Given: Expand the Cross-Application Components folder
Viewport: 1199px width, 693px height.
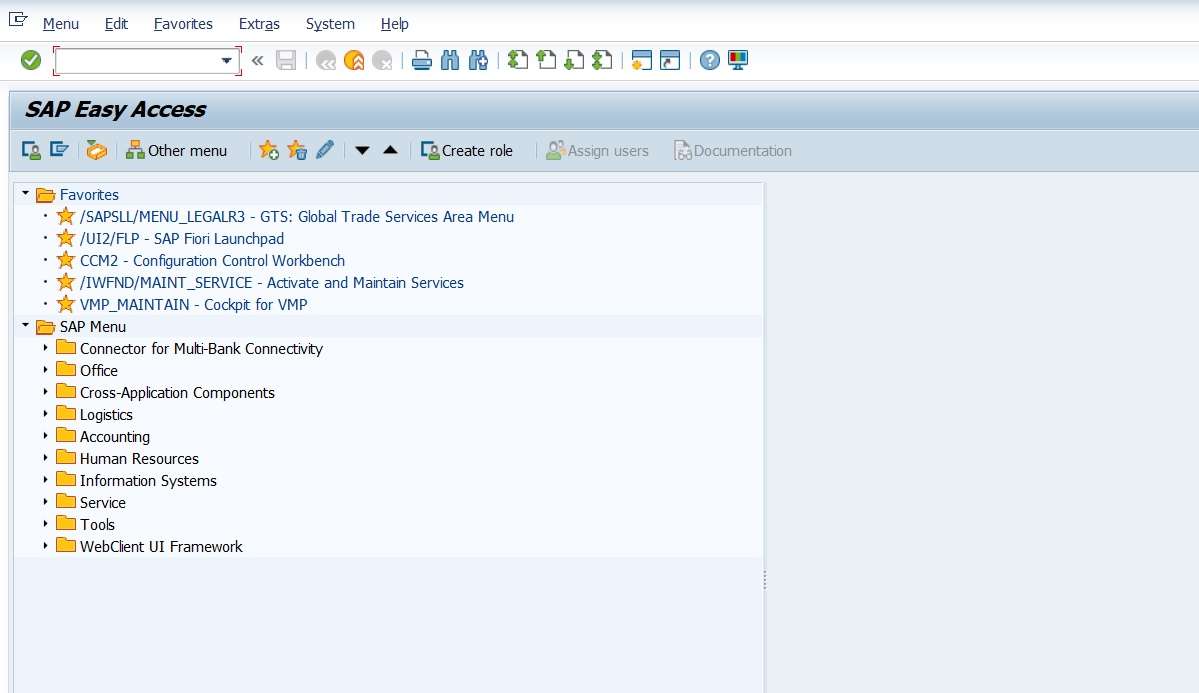Looking at the screenshot, I should click(x=45, y=392).
